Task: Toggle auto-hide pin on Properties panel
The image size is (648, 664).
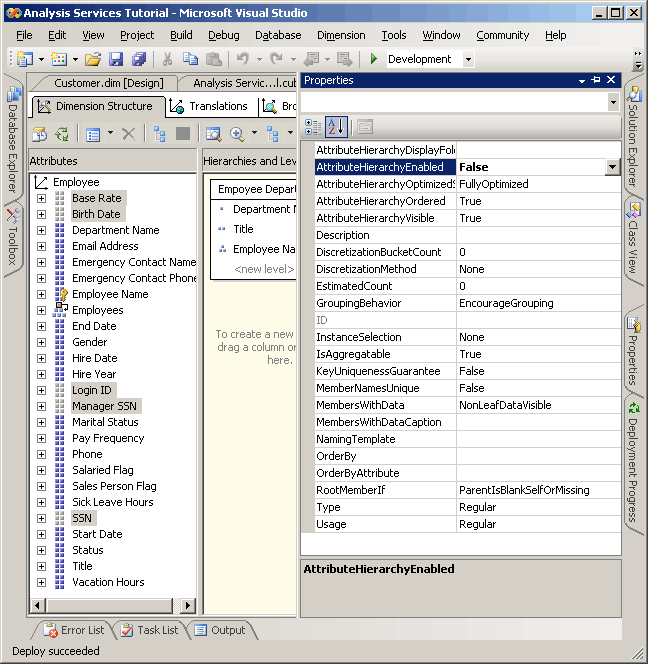Action: pos(596,80)
